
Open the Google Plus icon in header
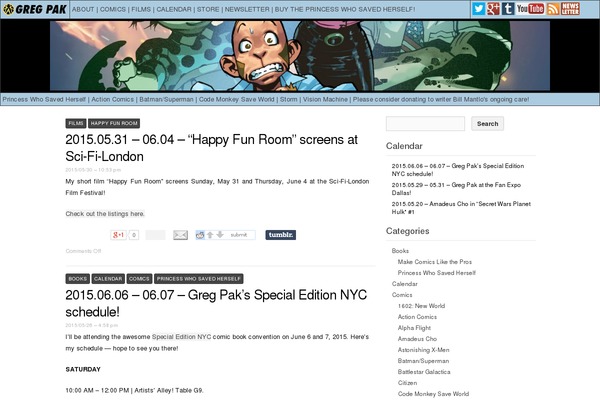coord(493,8)
